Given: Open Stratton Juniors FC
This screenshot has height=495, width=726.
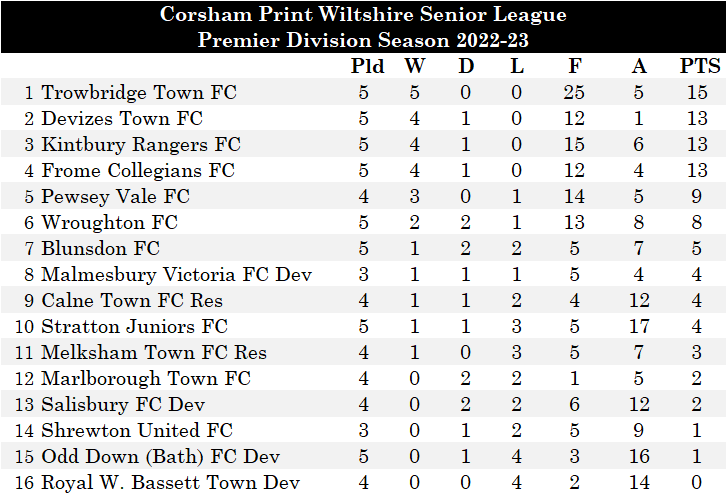Looking at the screenshot, I should pos(134,327).
